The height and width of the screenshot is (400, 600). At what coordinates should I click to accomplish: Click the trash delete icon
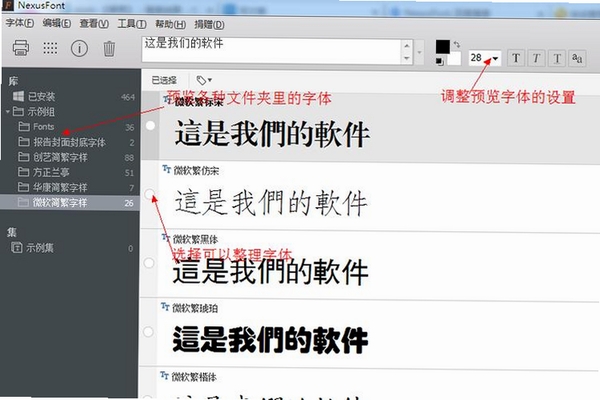point(109,49)
